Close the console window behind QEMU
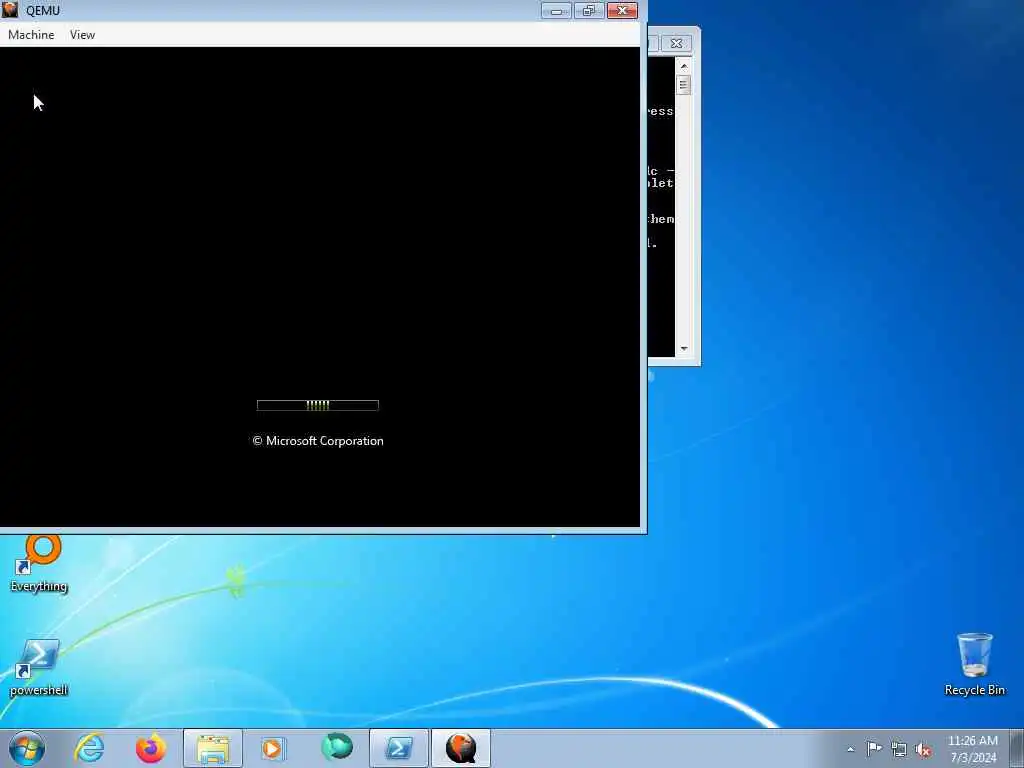The width and height of the screenshot is (1024, 768). pyautogui.click(x=676, y=44)
